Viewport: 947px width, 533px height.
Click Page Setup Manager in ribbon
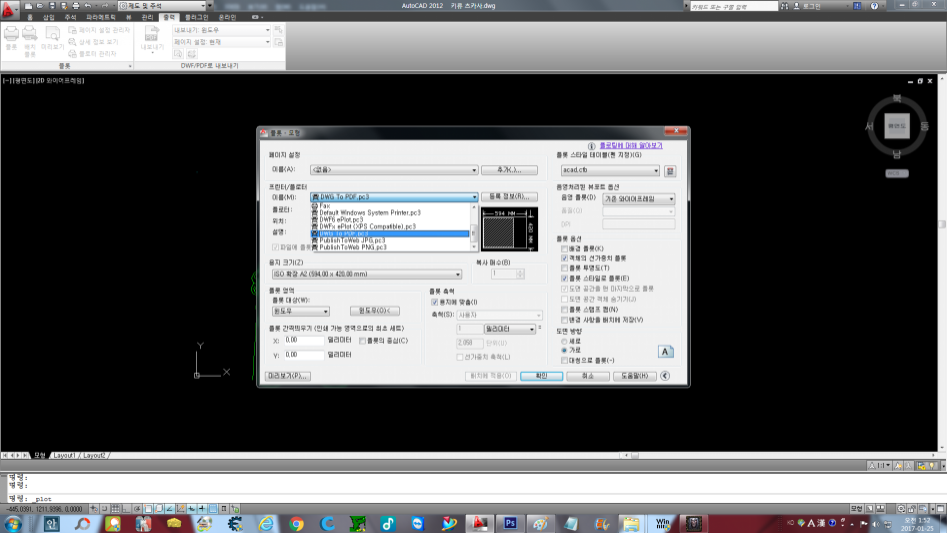[98, 30]
